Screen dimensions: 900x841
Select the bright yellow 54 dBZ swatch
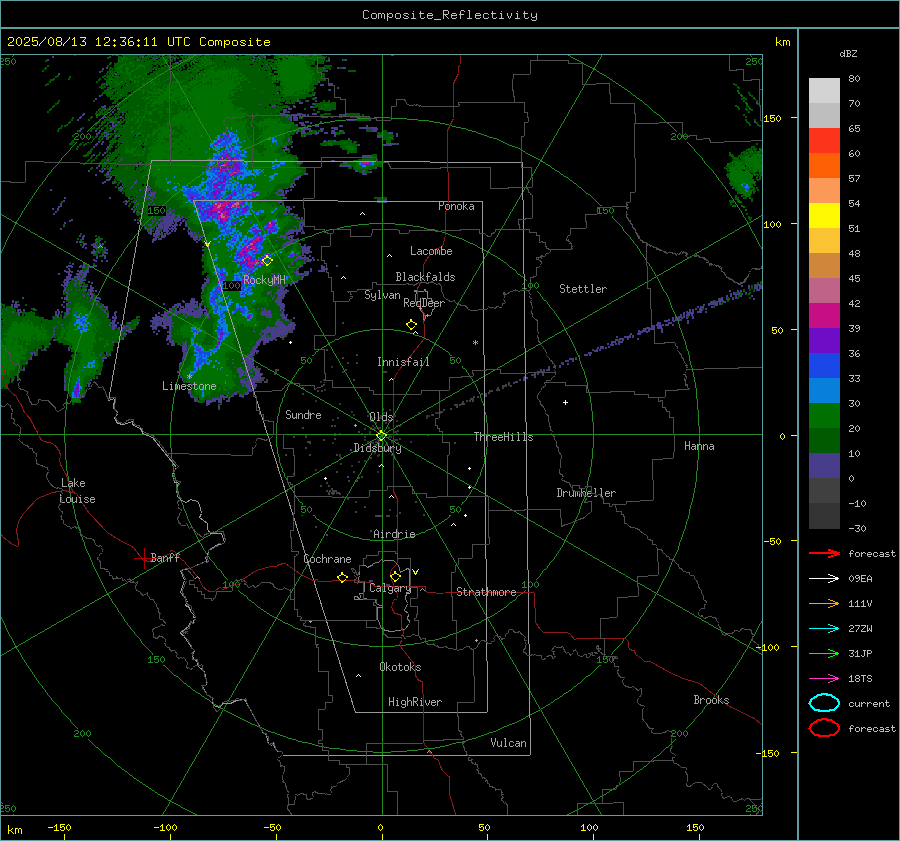pyautogui.click(x=824, y=215)
